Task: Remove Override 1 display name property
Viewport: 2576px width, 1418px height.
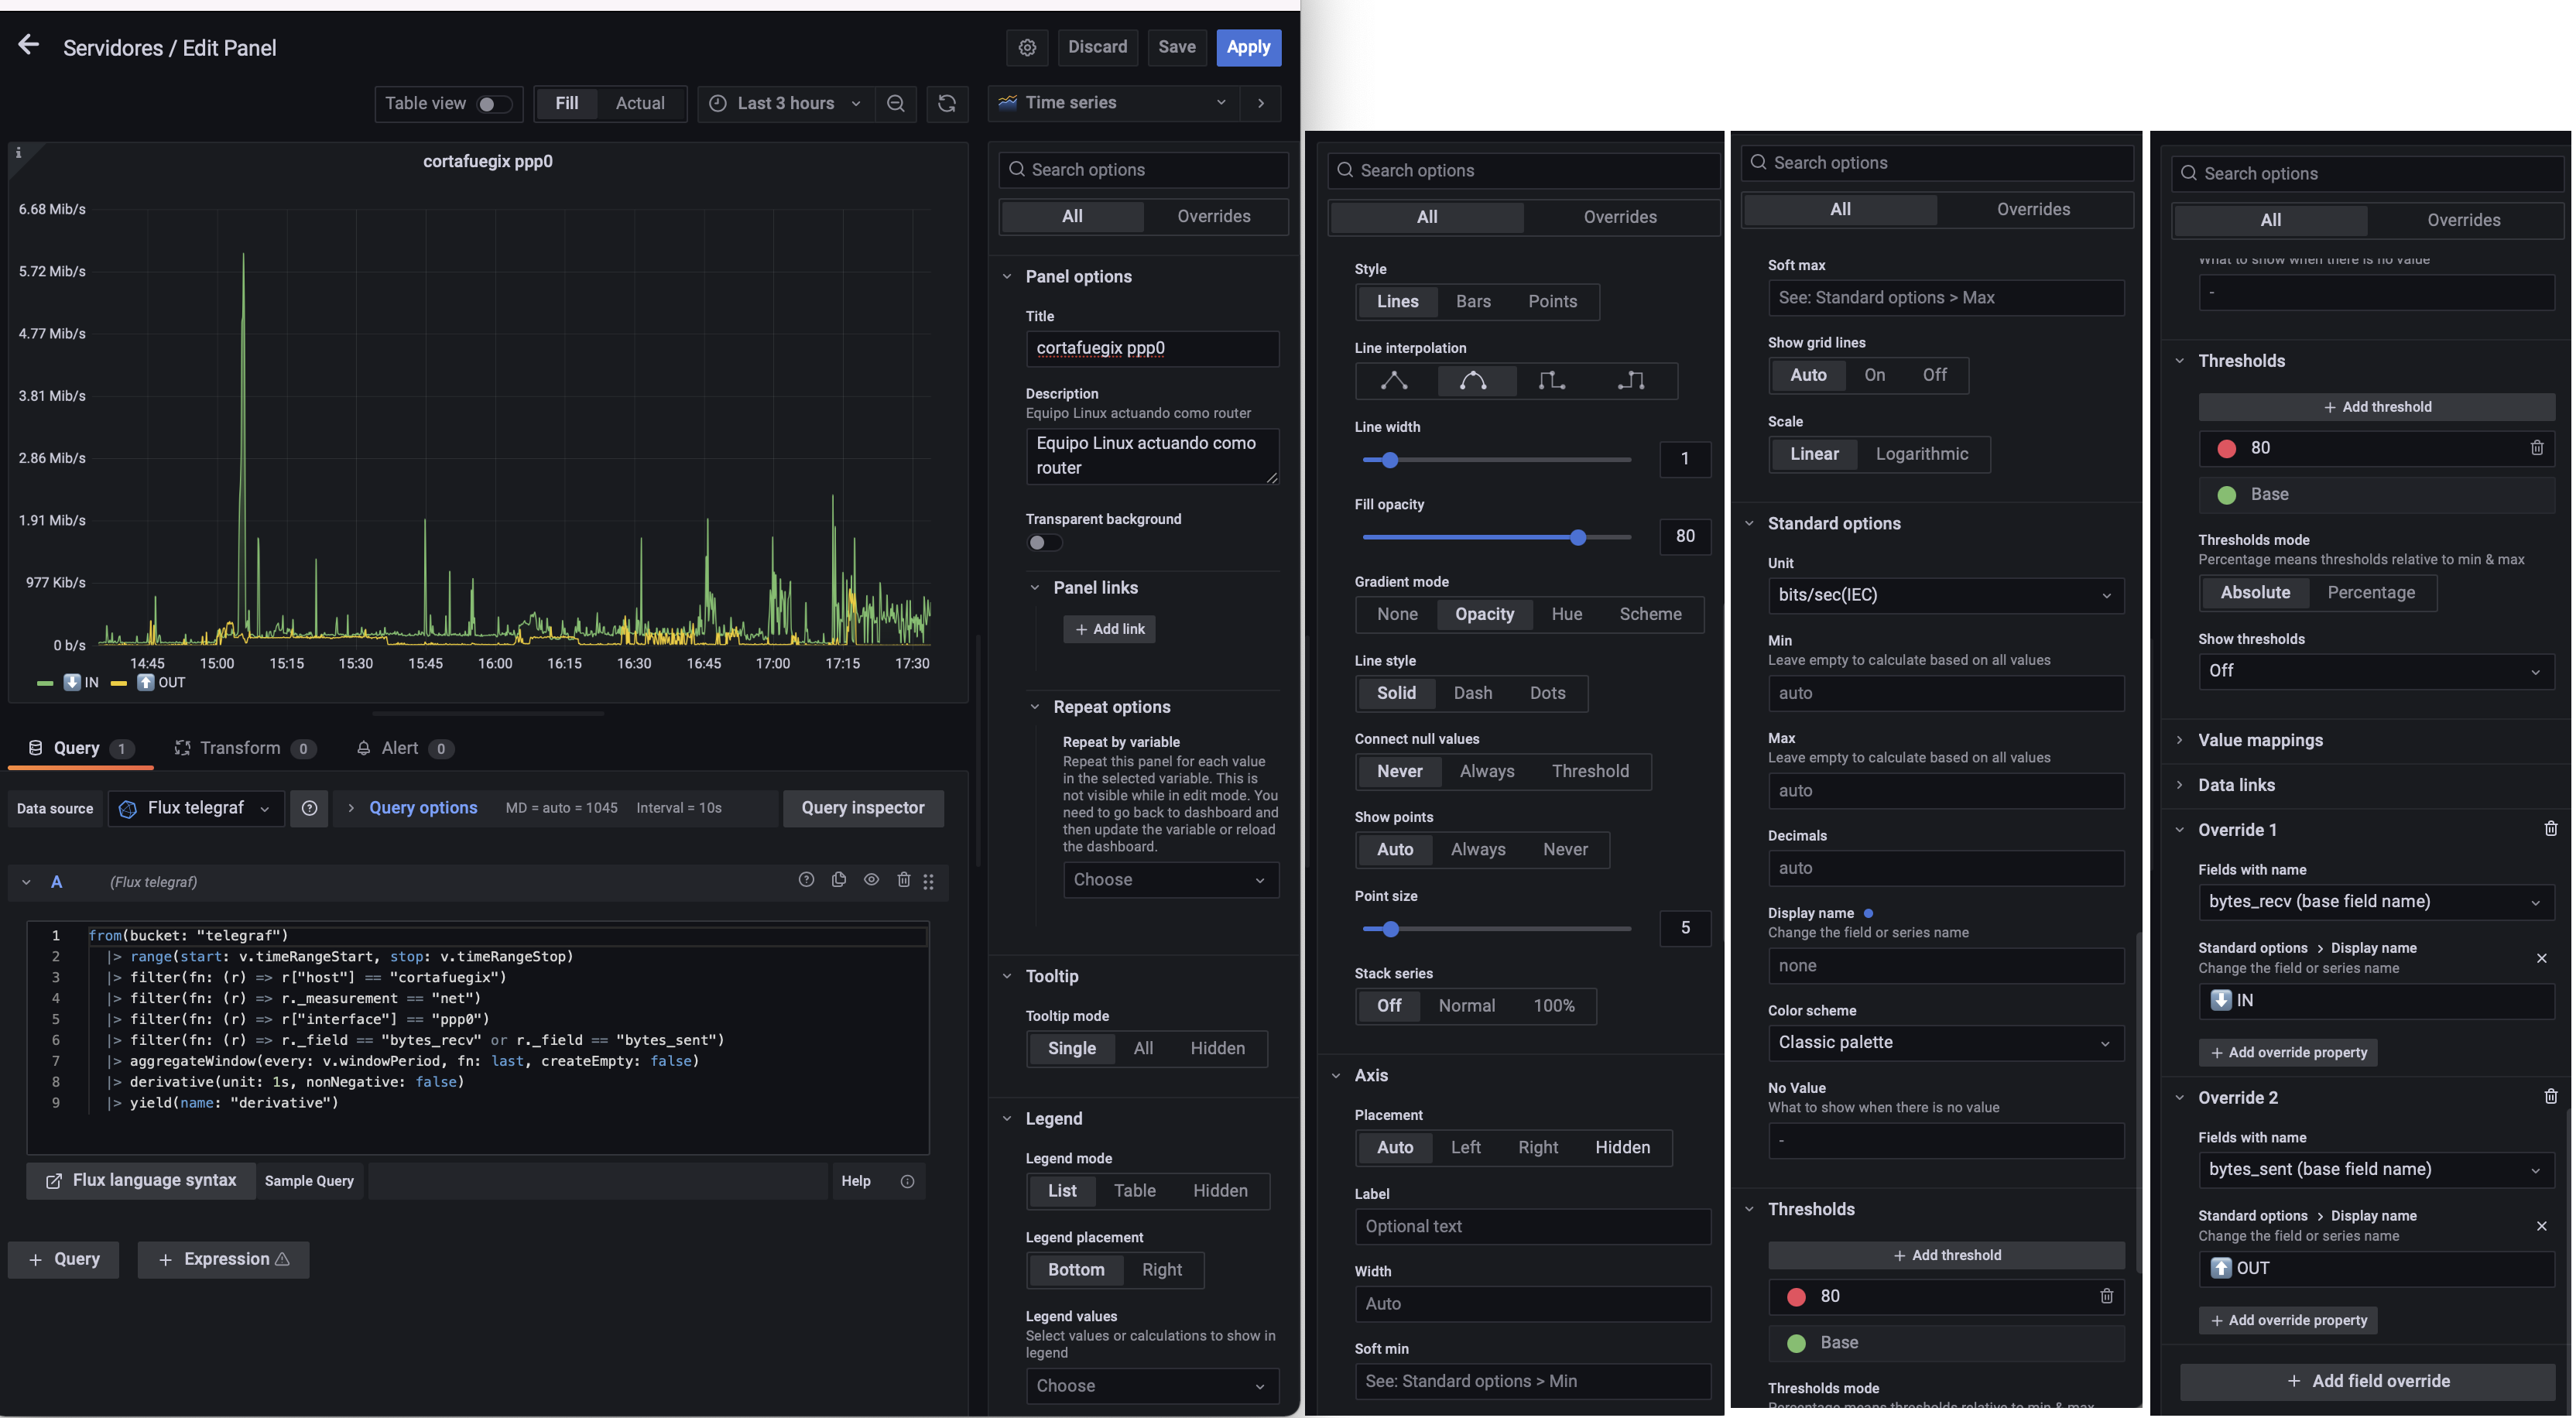Action: point(2542,958)
